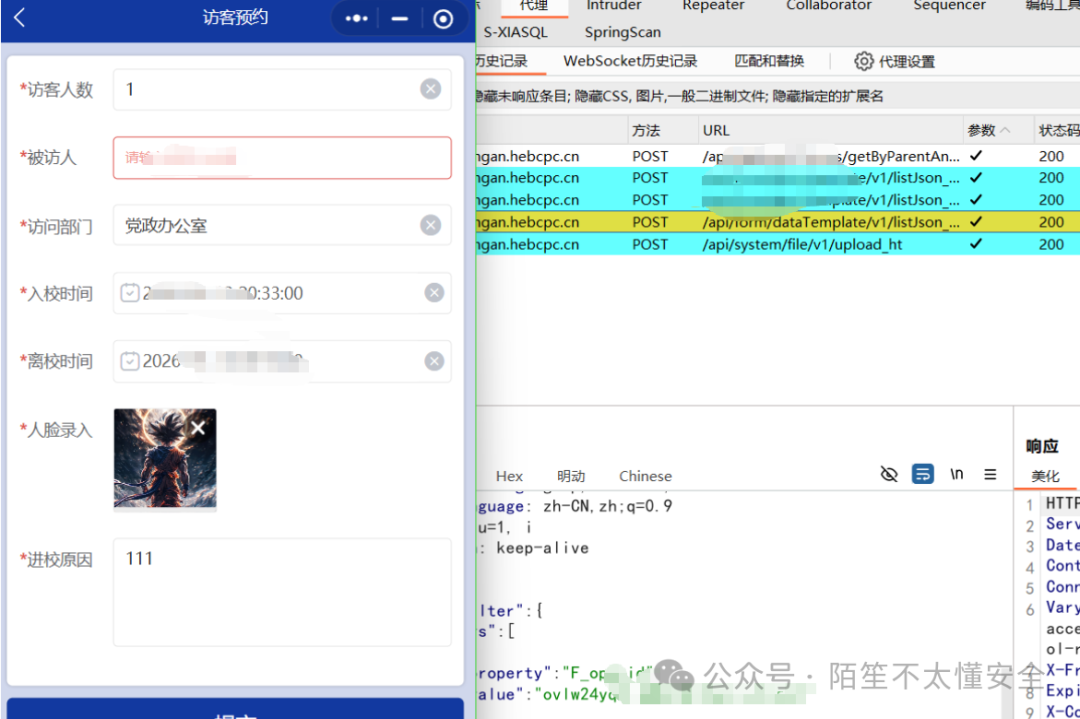Open the mini-program more options menu

[356, 18]
